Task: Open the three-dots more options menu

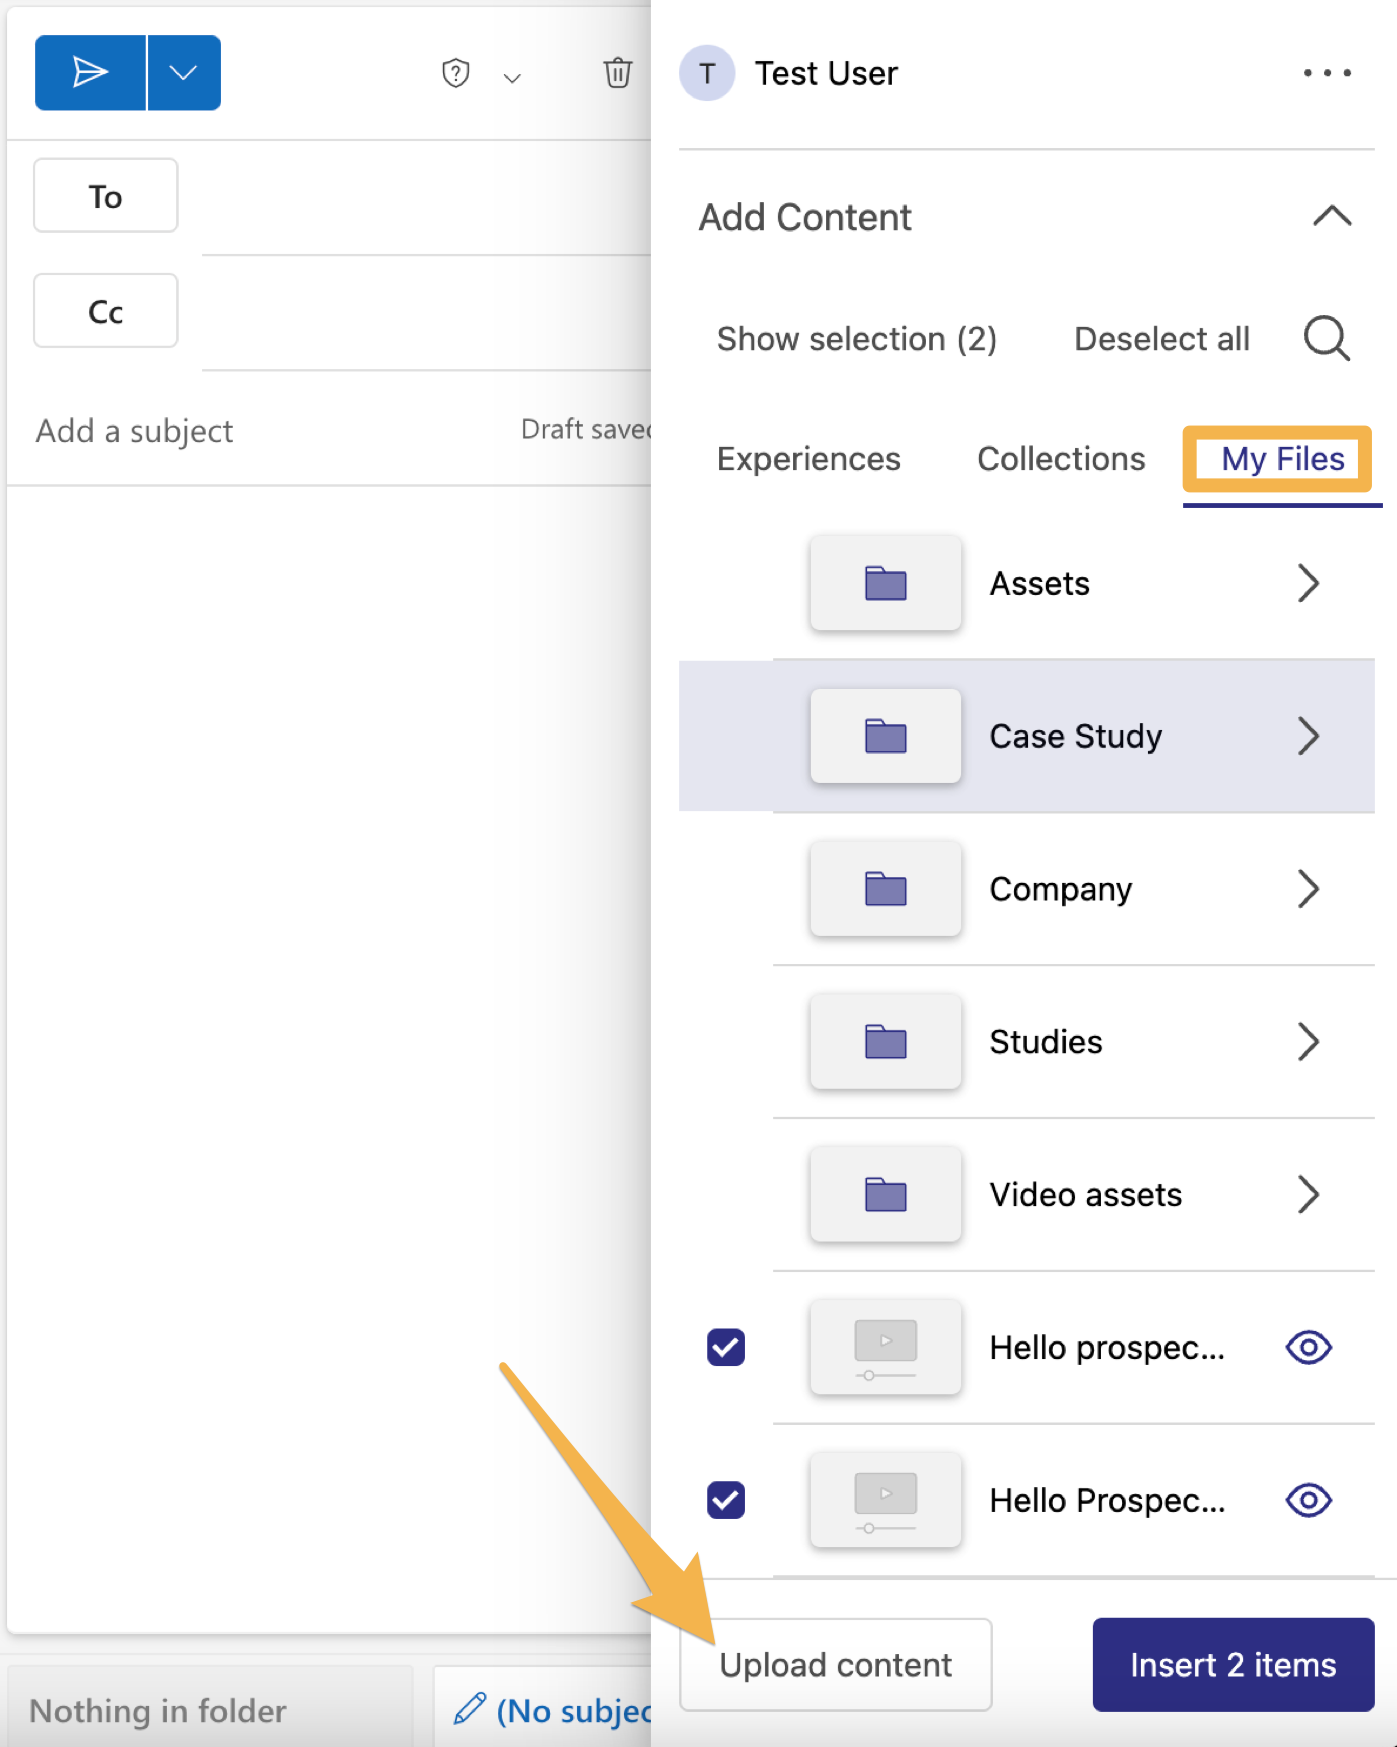Action: pyautogui.click(x=1326, y=73)
